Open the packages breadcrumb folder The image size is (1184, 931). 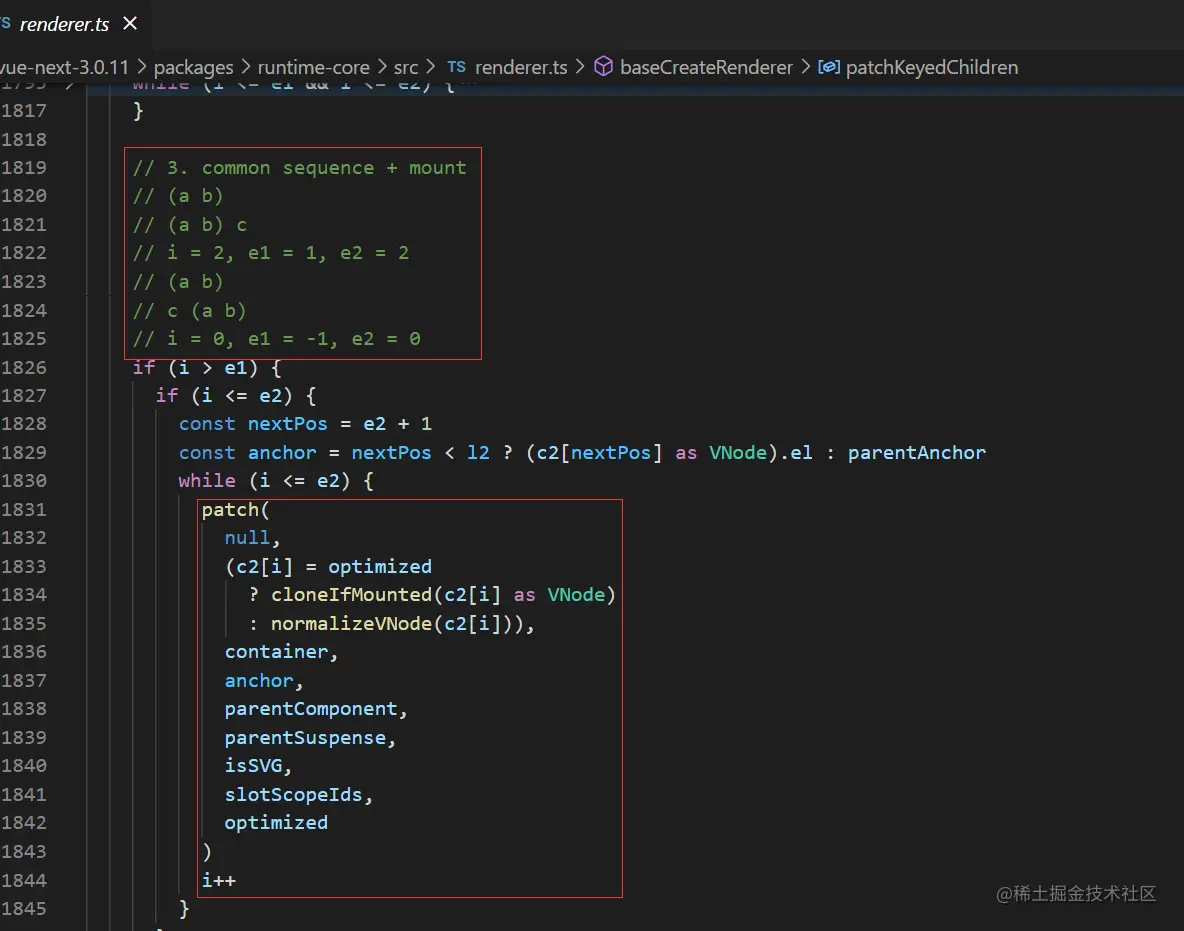point(193,67)
